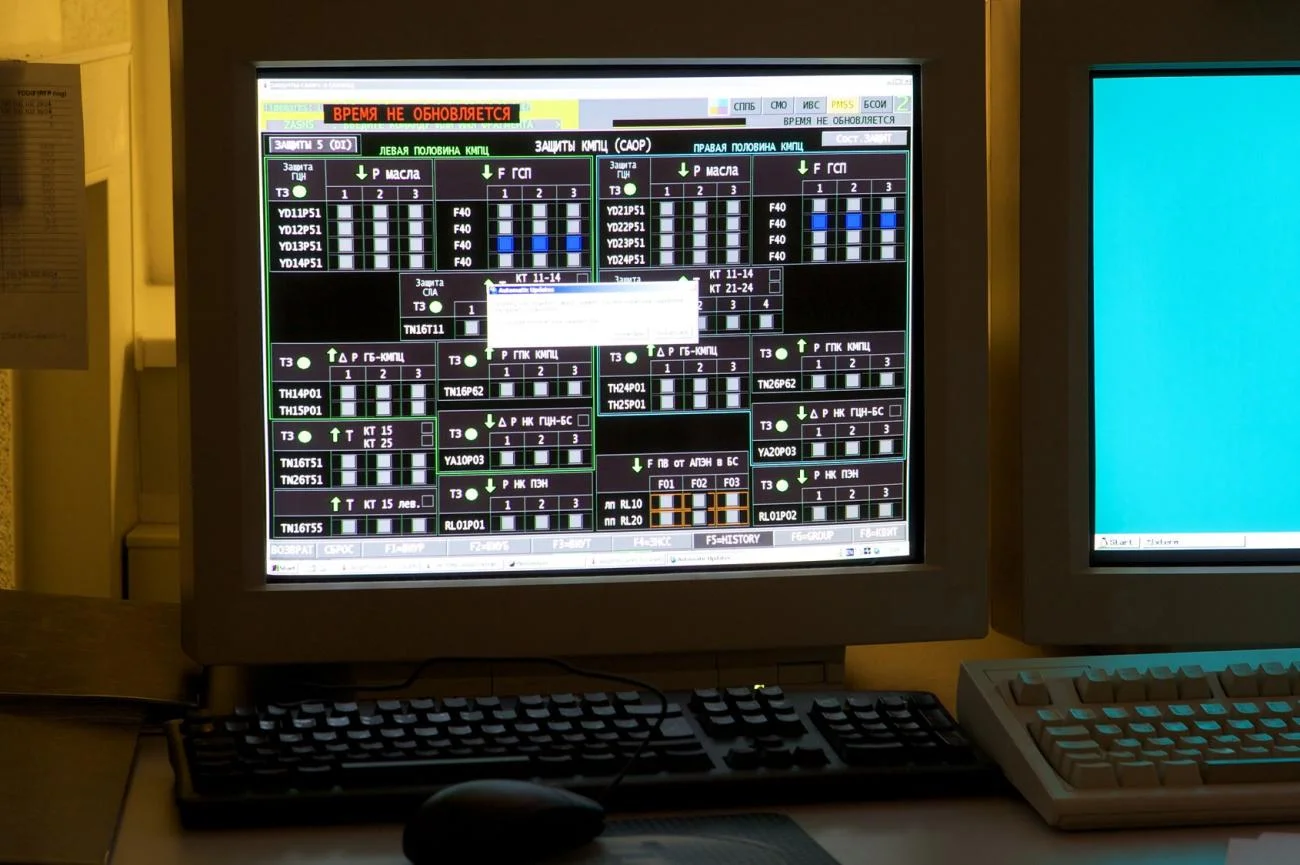
Task: Click the Start button on the right monitor
Action: pyautogui.click(x=1117, y=542)
